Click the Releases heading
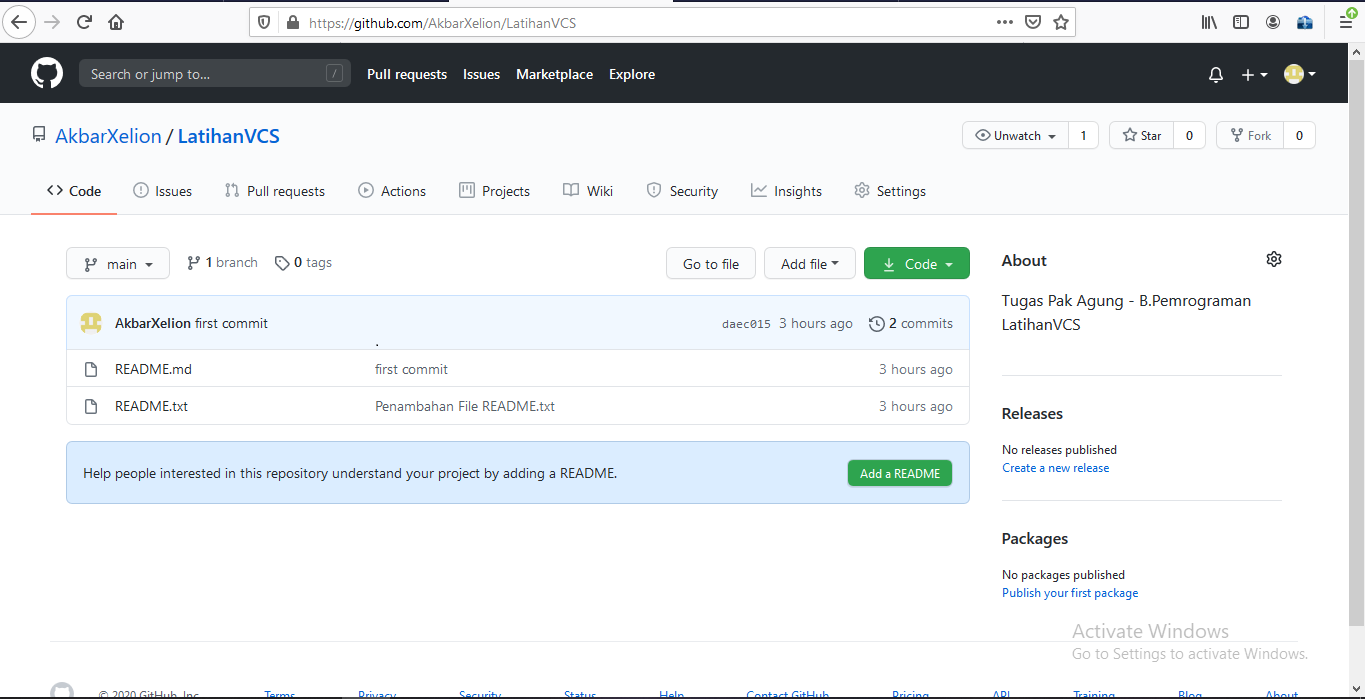The height and width of the screenshot is (699, 1365). coord(1032,414)
